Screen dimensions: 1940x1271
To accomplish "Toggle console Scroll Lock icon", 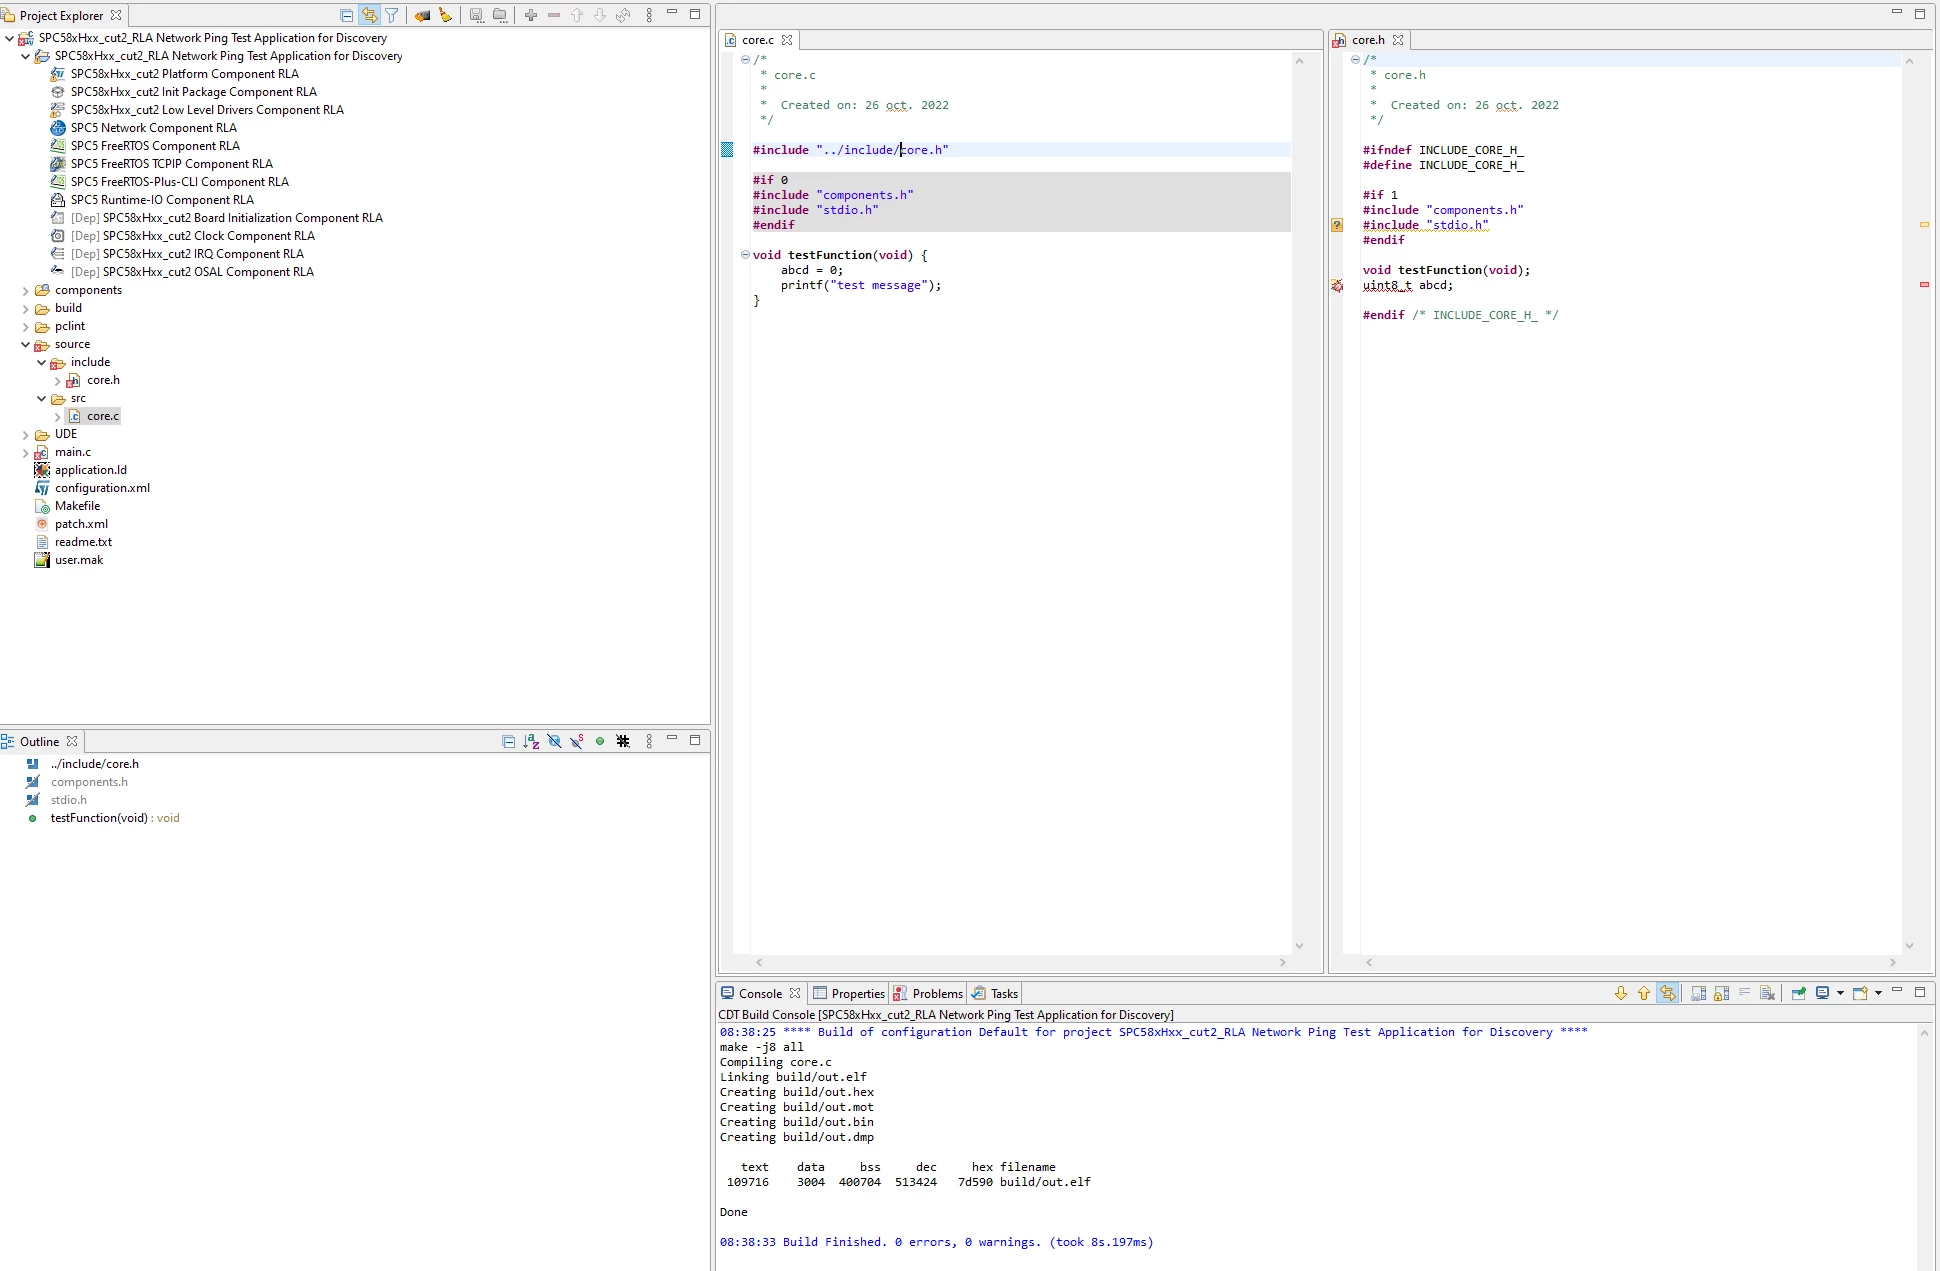I will [1721, 993].
